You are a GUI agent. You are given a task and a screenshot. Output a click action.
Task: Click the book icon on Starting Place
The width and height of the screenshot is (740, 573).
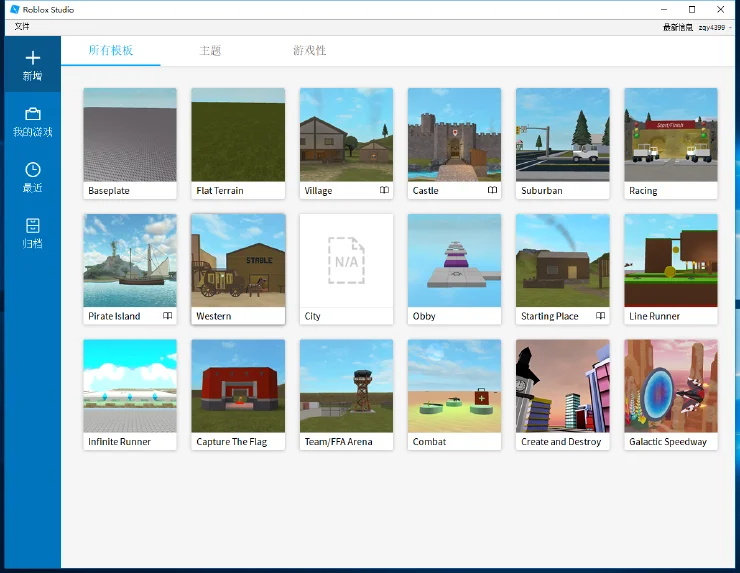(600, 316)
